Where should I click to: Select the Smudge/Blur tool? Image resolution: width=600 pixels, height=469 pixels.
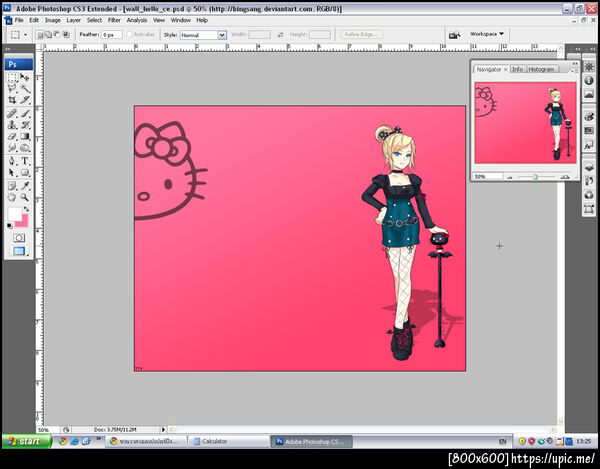coord(12,147)
